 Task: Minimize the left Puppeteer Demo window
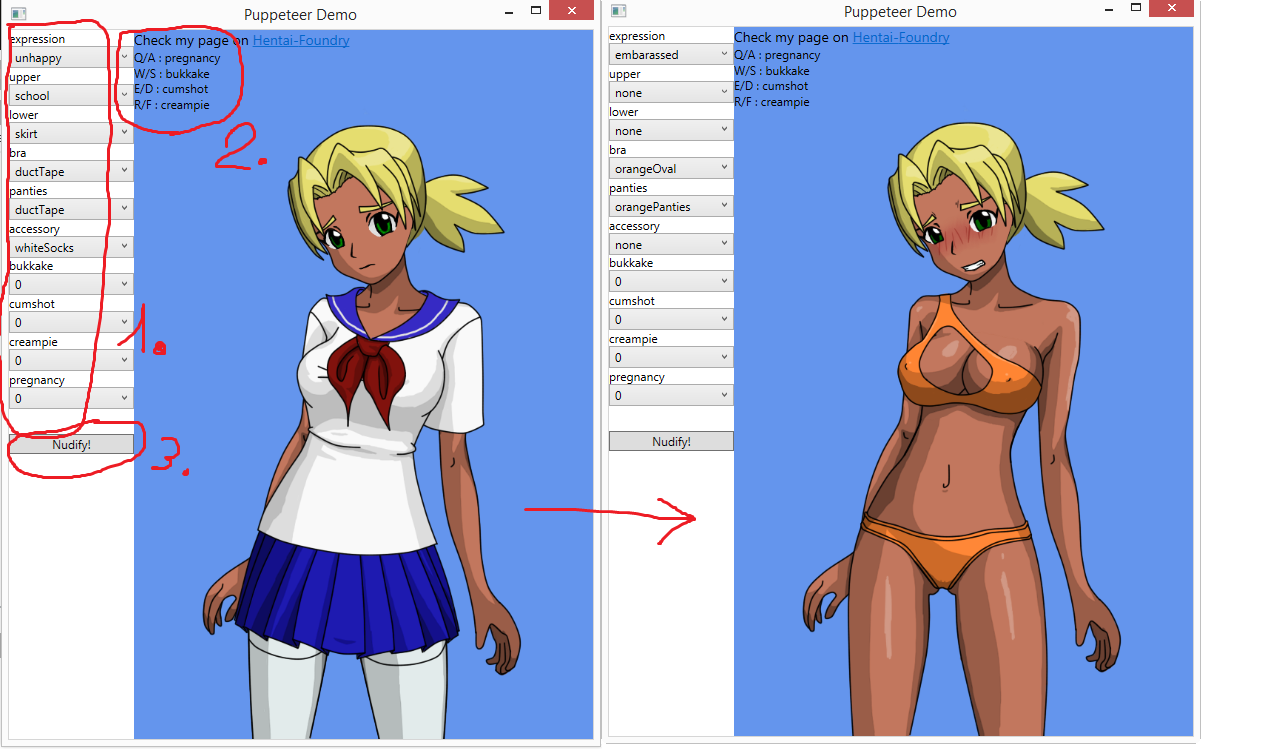(x=509, y=12)
